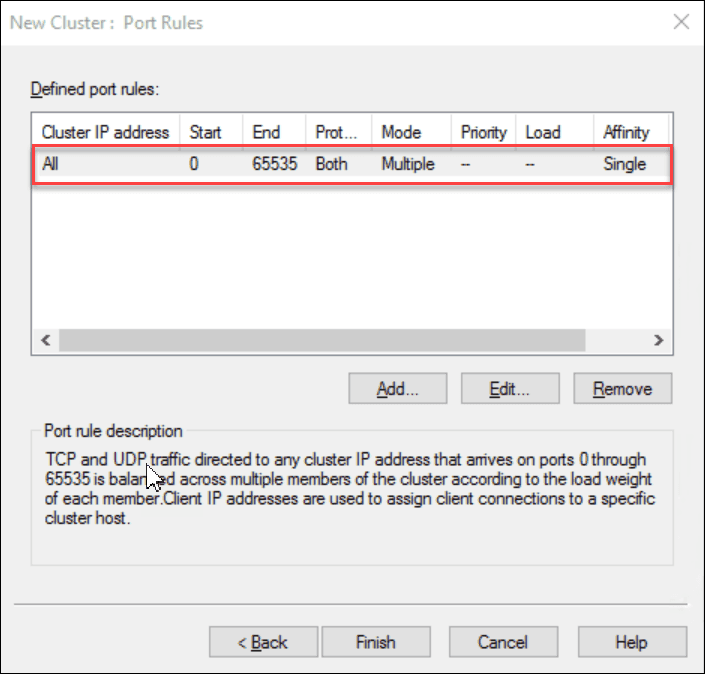705x674 pixels.
Task: Click the Add... button
Action: tap(397, 389)
